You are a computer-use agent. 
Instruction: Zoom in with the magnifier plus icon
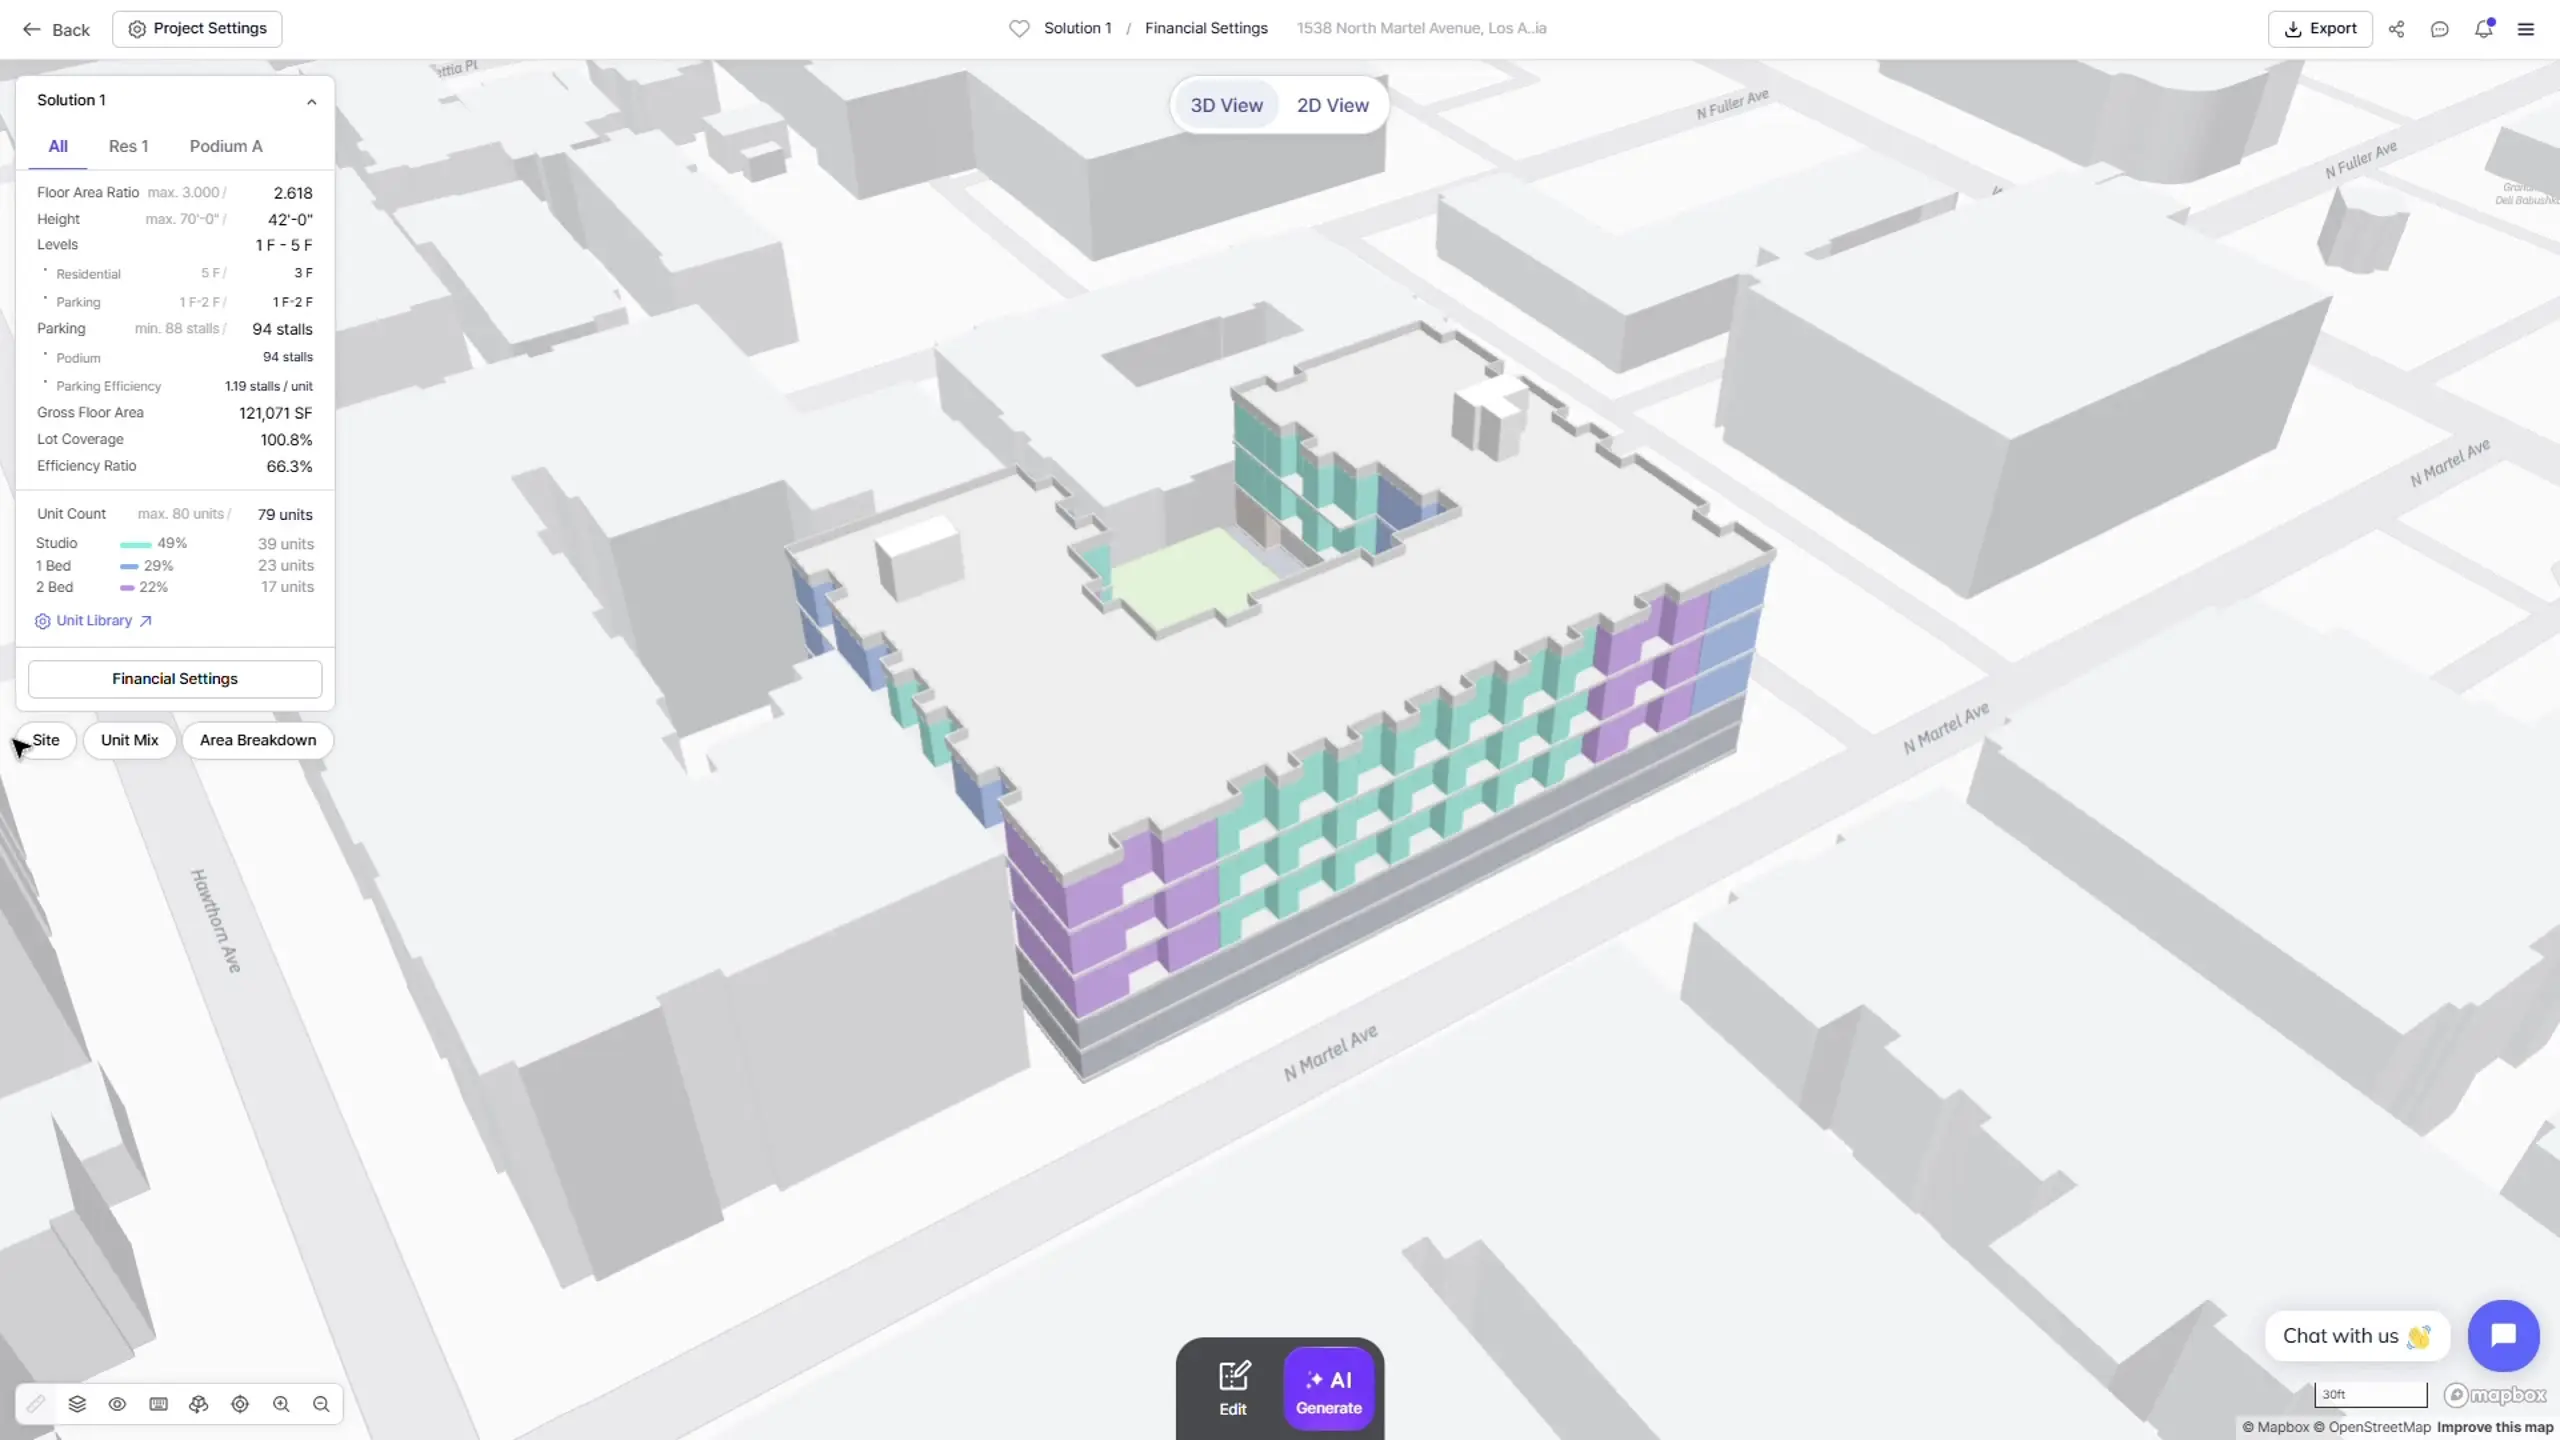point(281,1404)
